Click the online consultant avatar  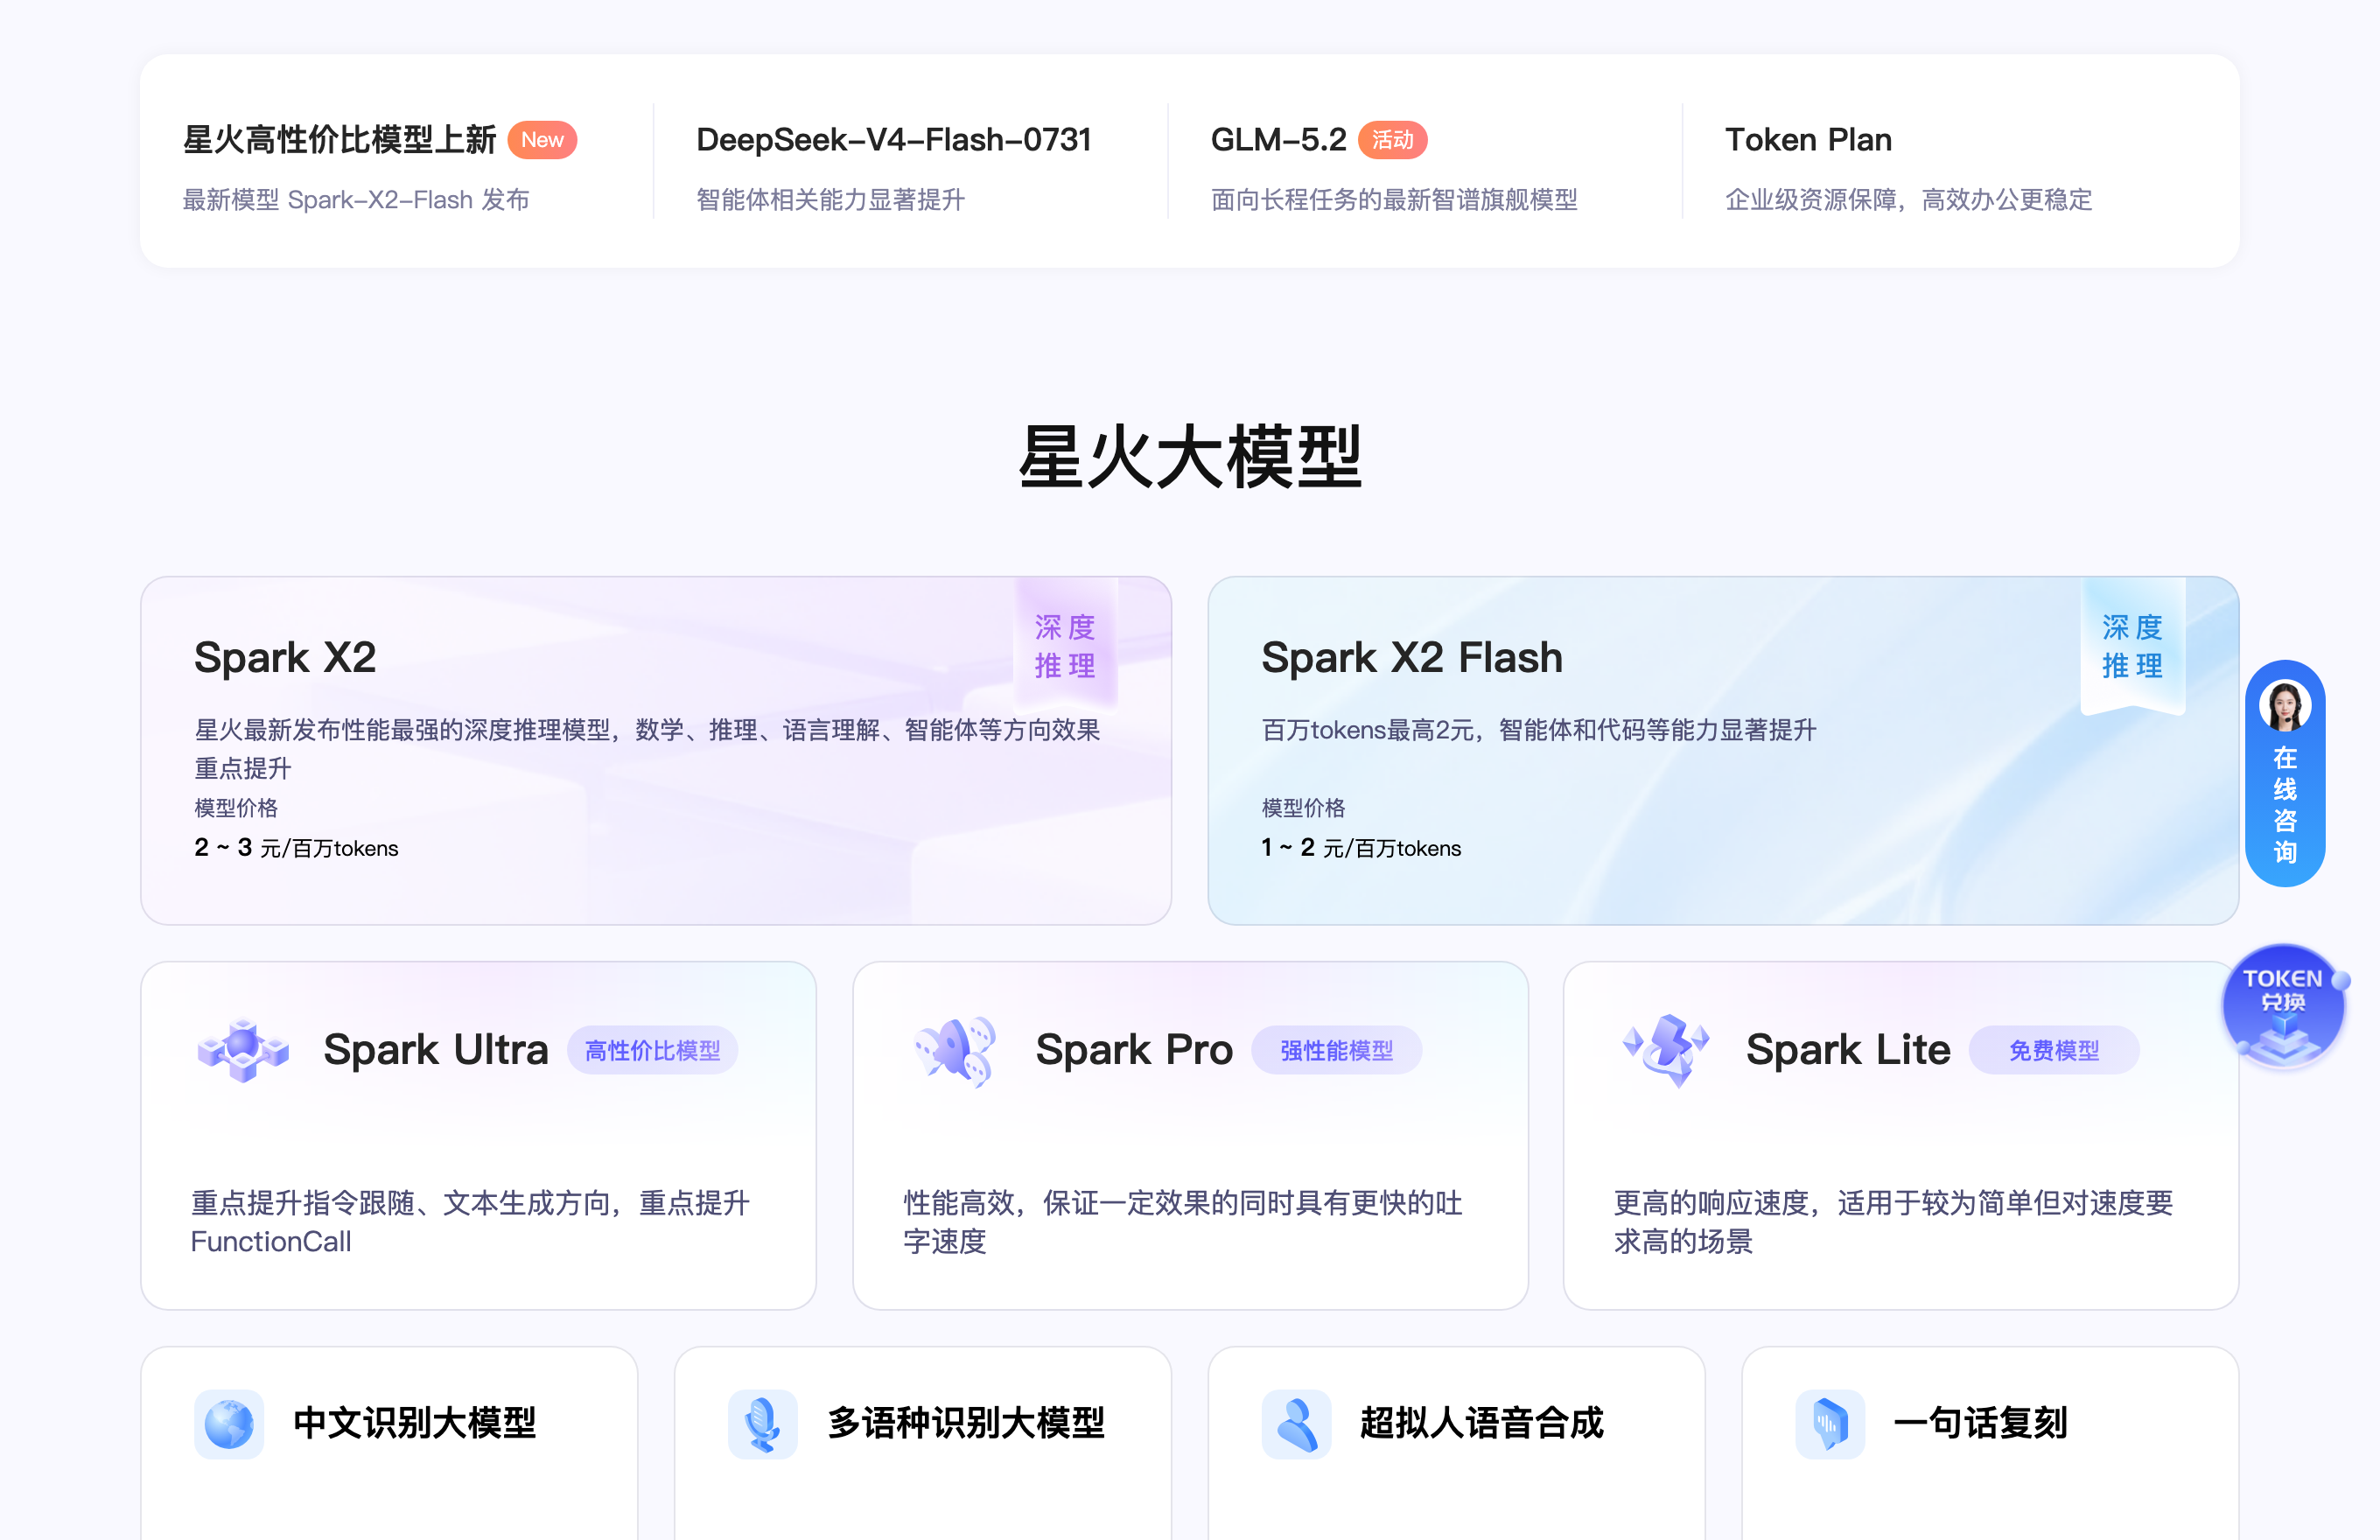pyautogui.click(x=2285, y=705)
